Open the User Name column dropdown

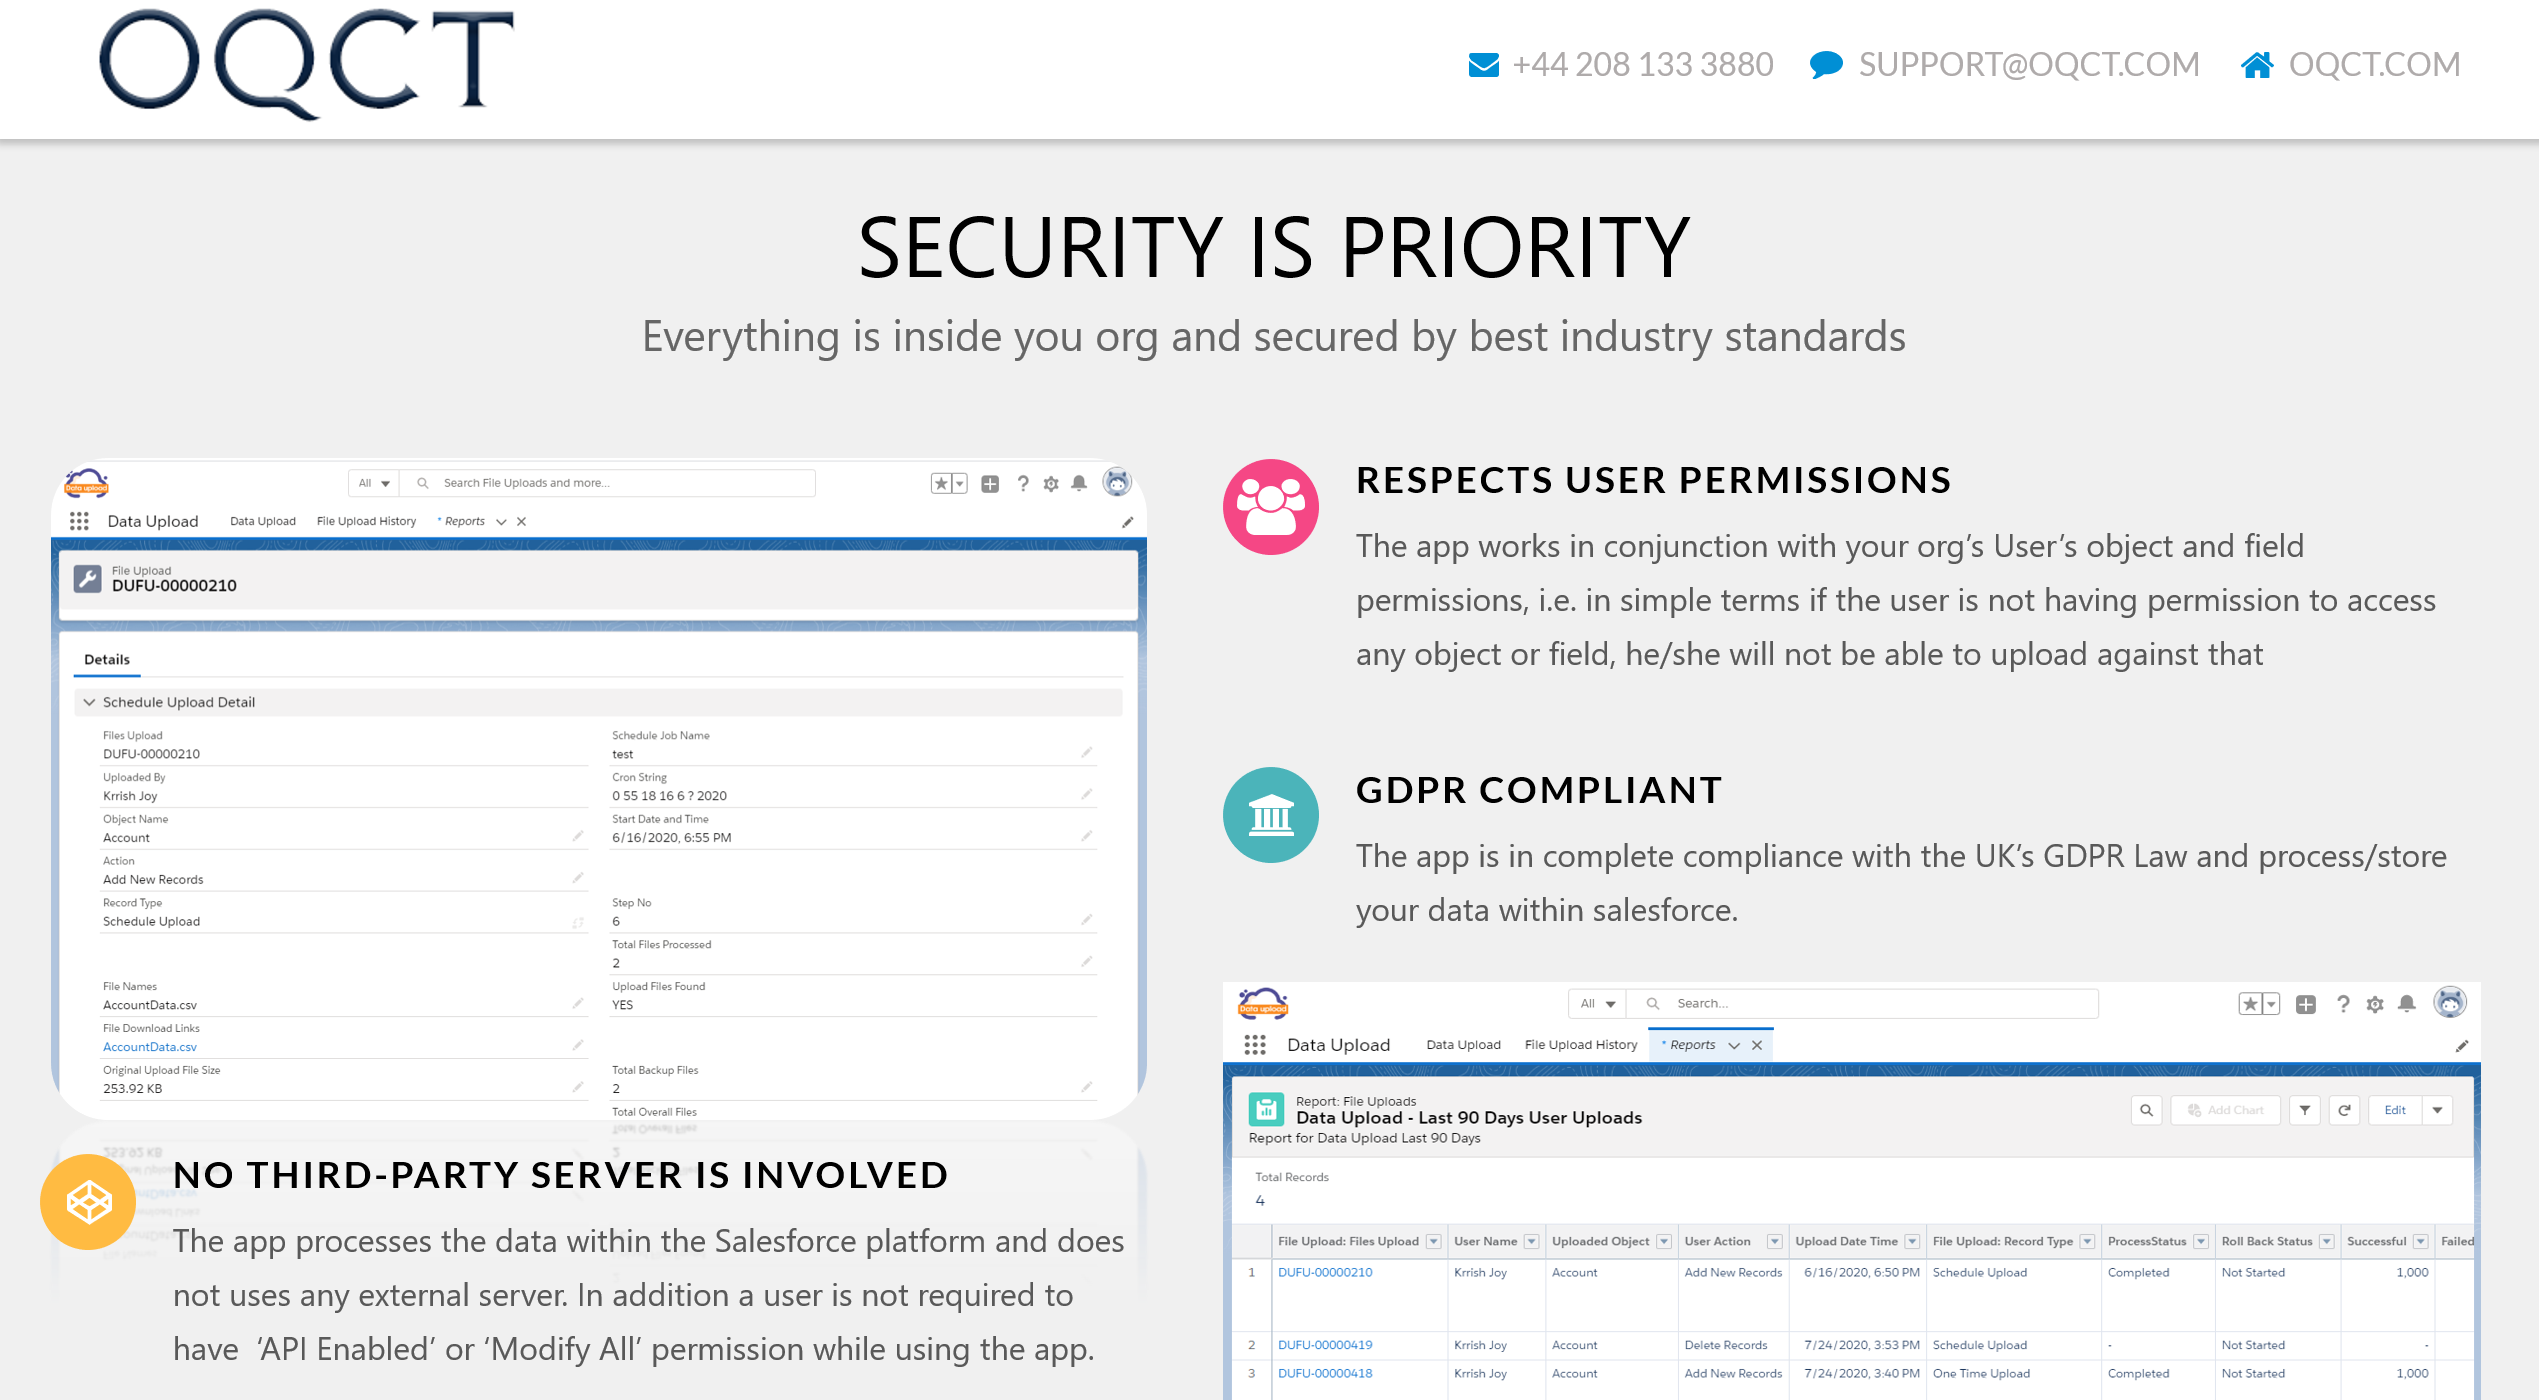click(1531, 1241)
